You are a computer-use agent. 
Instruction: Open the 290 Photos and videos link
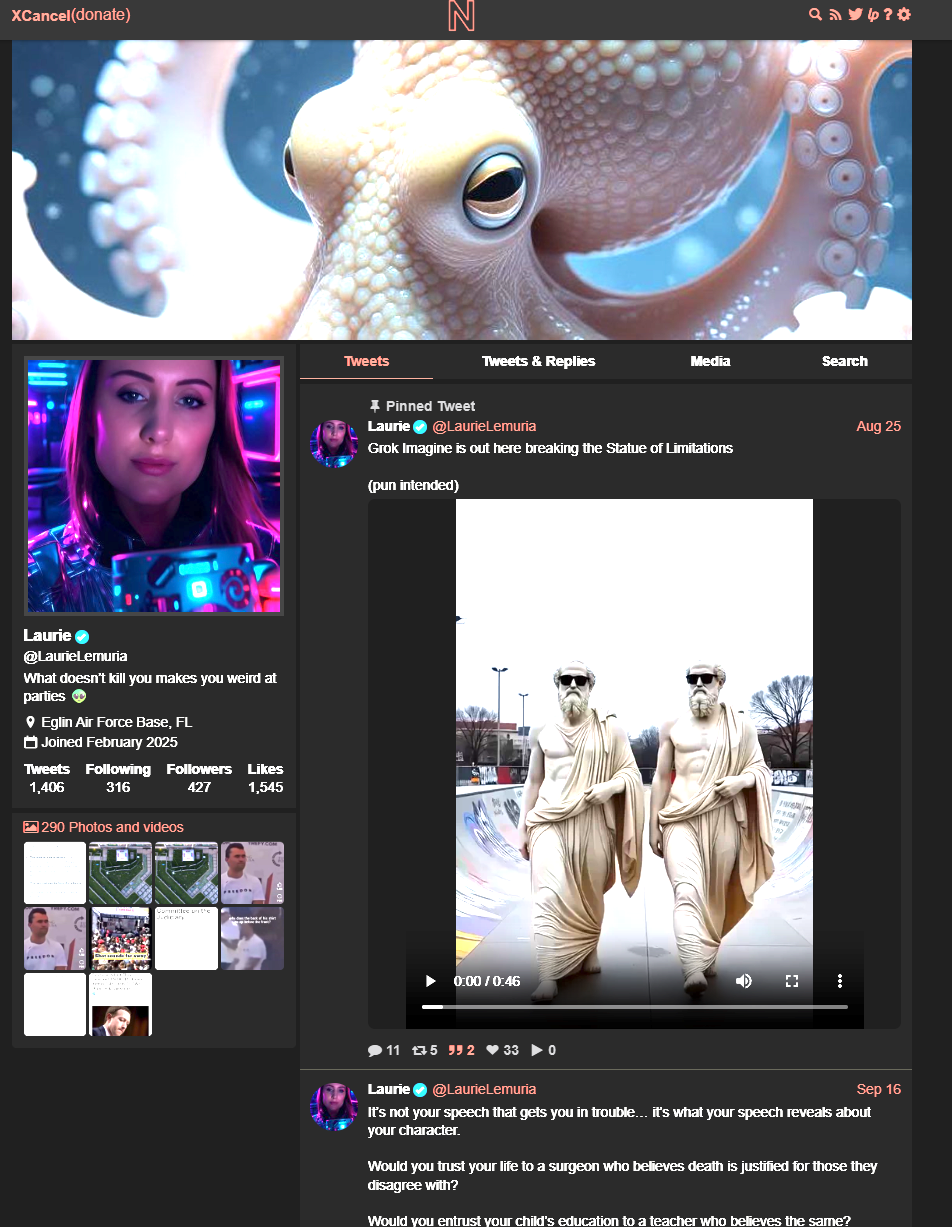pos(104,827)
